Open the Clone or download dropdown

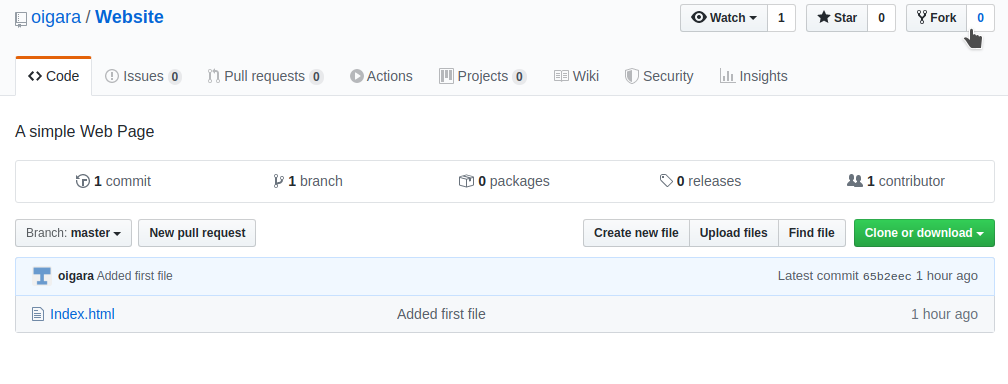924,233
